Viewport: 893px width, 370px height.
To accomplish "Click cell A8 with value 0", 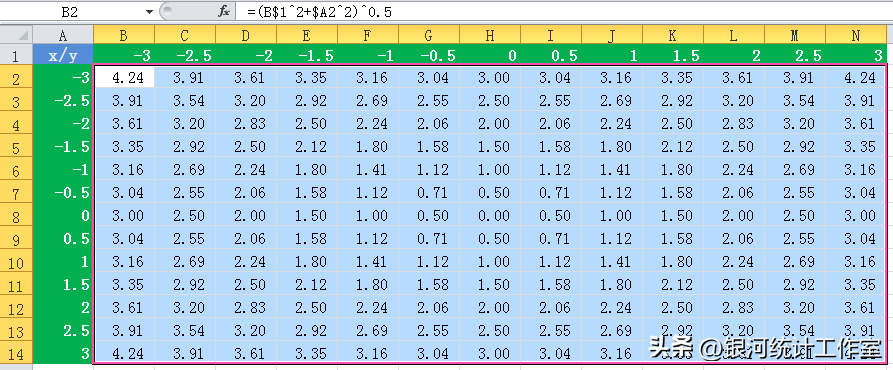I will pyautogui.click(x=63, y=216).
